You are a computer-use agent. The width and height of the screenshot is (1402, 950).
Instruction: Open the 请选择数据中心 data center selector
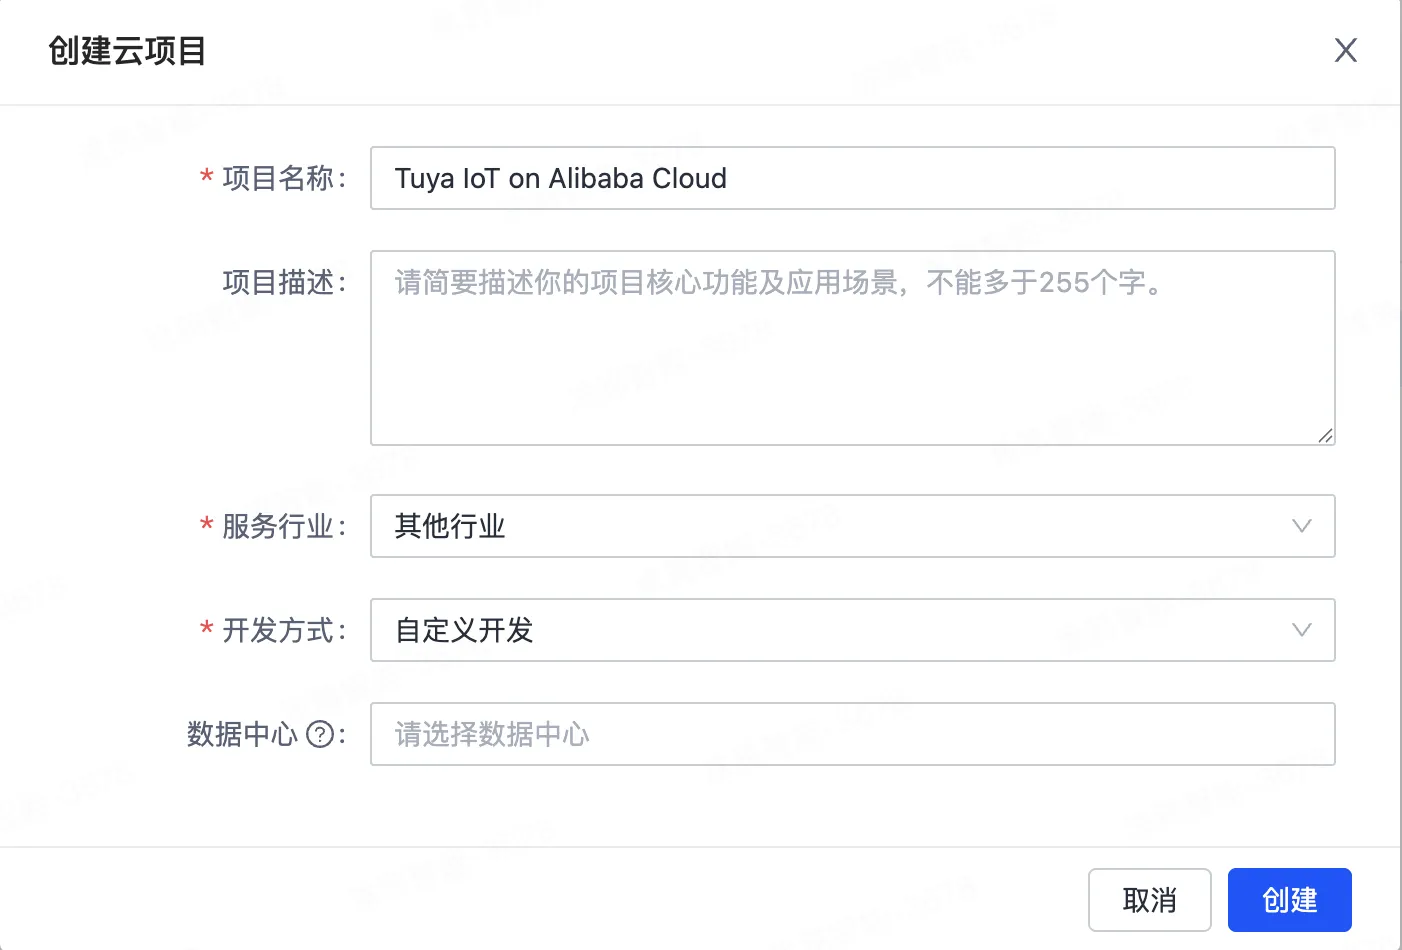click(x=852, y=734)
